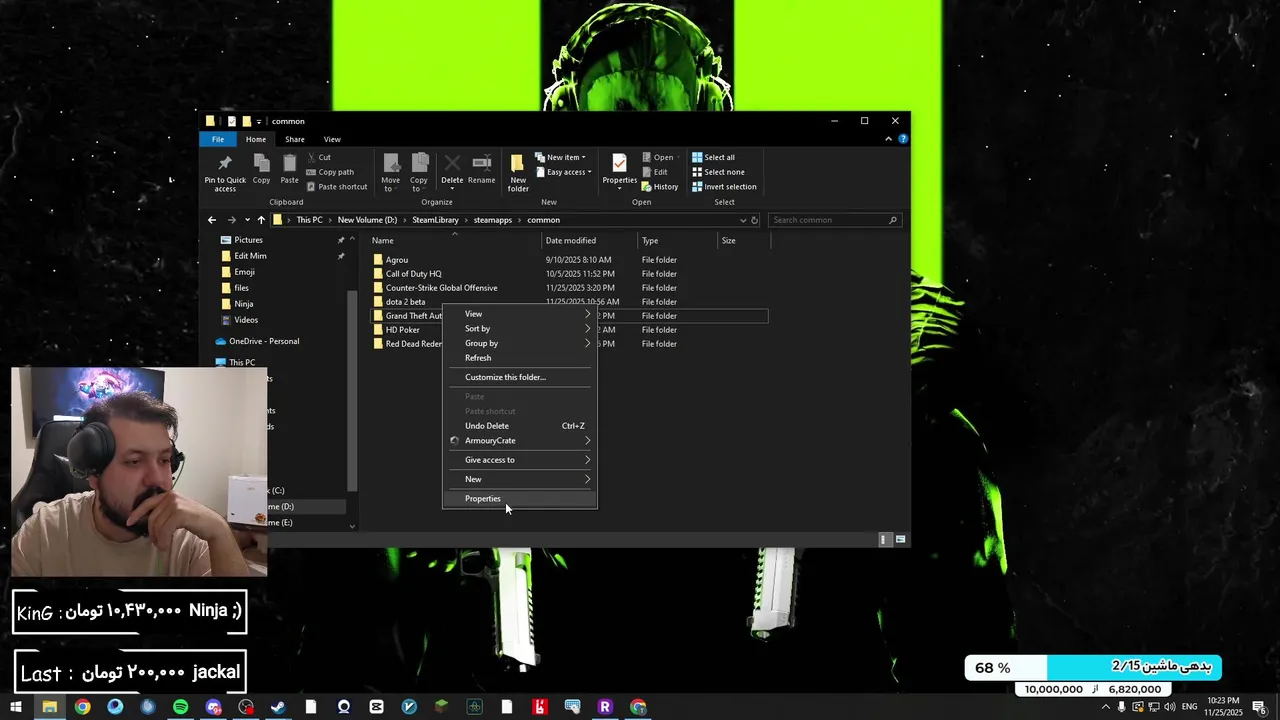Click Invert selection in ribbon
The image size is (1280, 720).
tap(724, 187)
